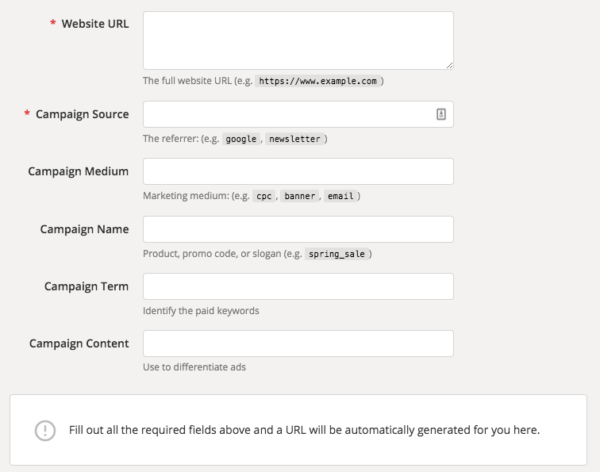The image size is (600, 472).
Task: Click the newsletter example tag
Action: pos(295,139)
